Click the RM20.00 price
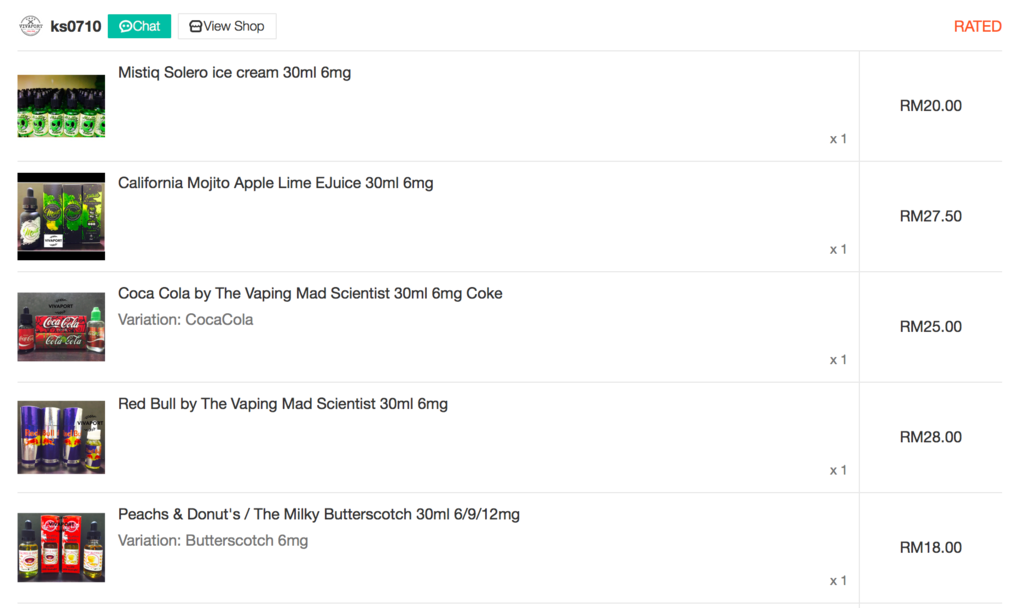The width and height of the screenshot is (1024, 608). click(930, 106)
